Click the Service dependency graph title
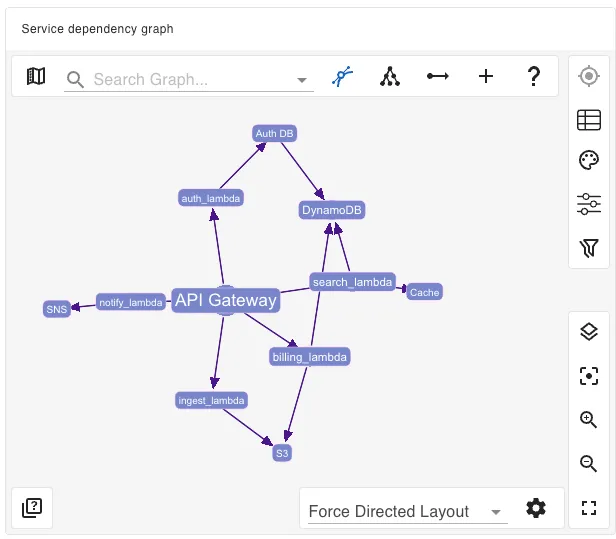This screenshot has height=539, width=616. tap(97, 29)
